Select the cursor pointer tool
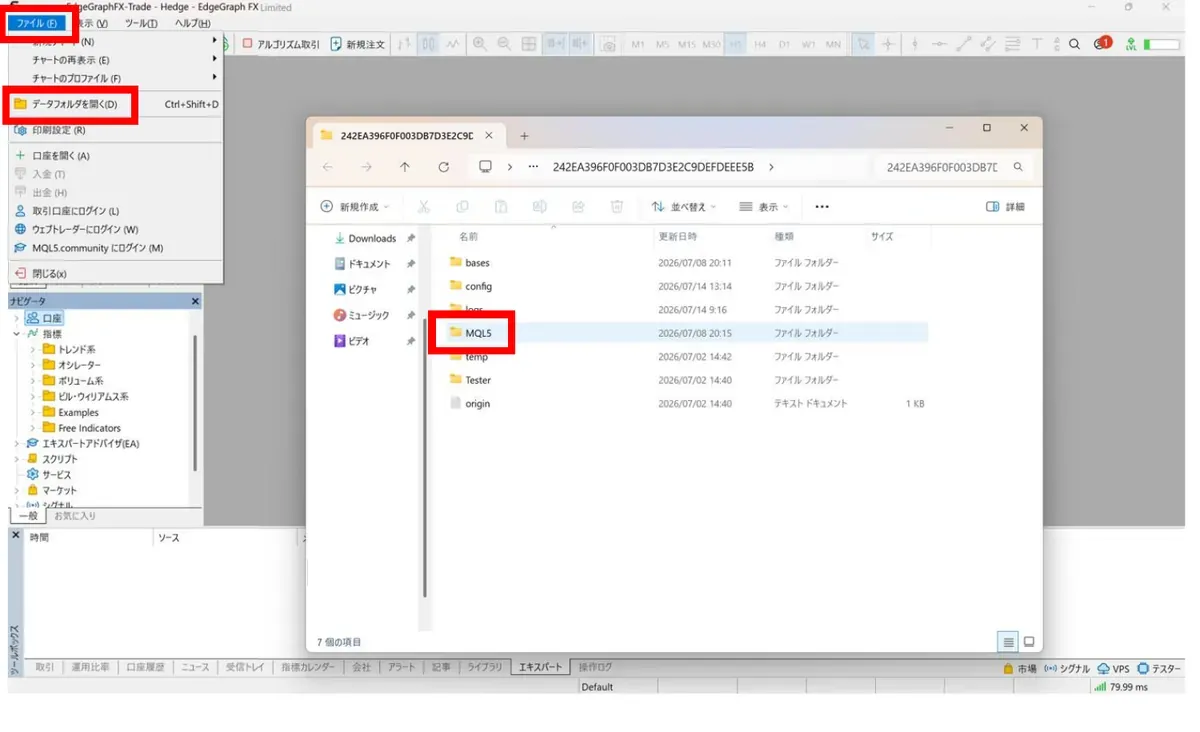The image size is (1200, 732). coord(863,44)
